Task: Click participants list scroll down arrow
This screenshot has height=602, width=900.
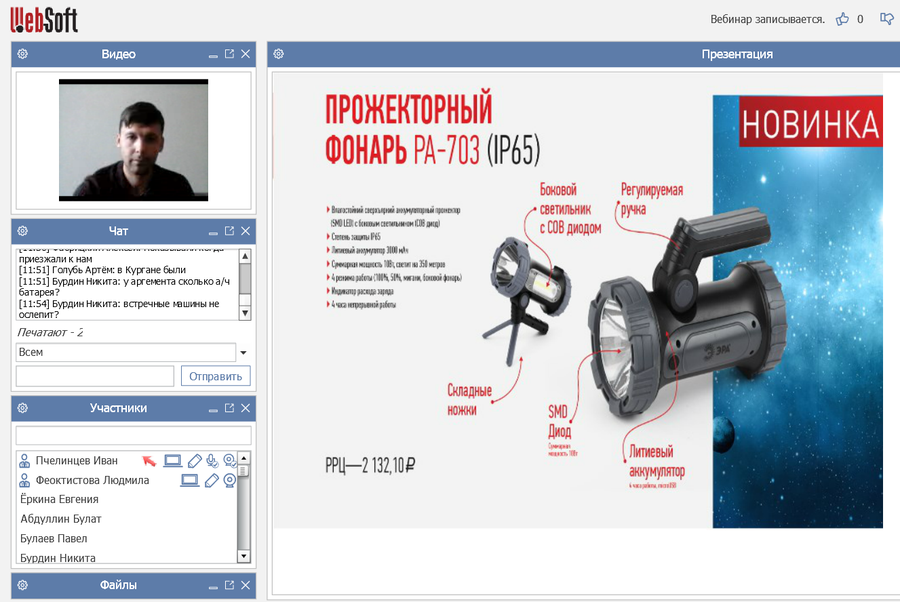Action: tap(244, 556)
